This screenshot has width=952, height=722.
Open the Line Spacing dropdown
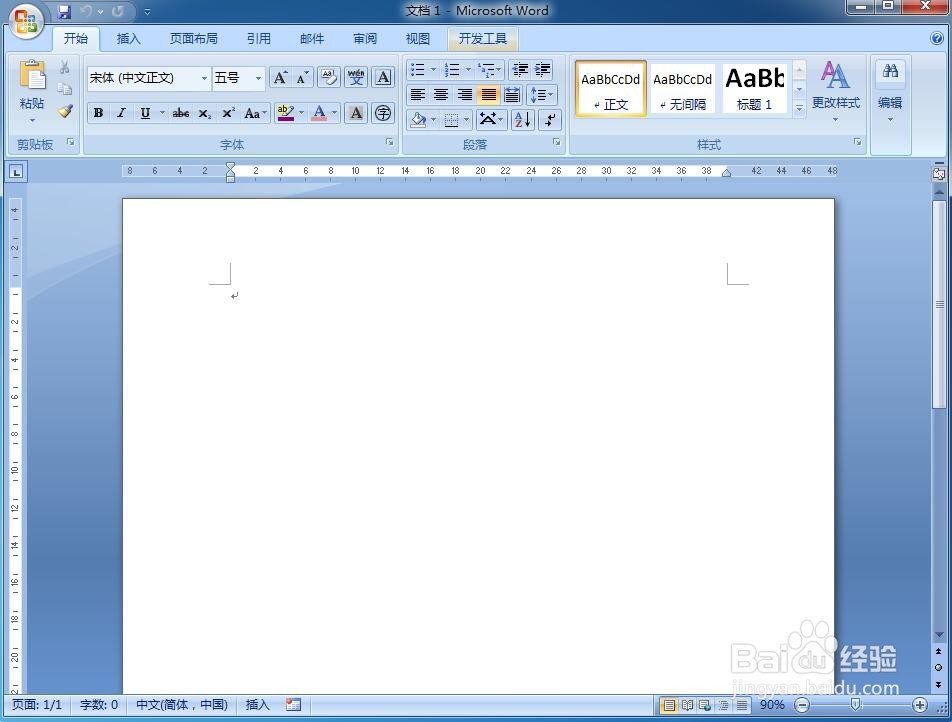pyautogui.click(x=542, y=95)
